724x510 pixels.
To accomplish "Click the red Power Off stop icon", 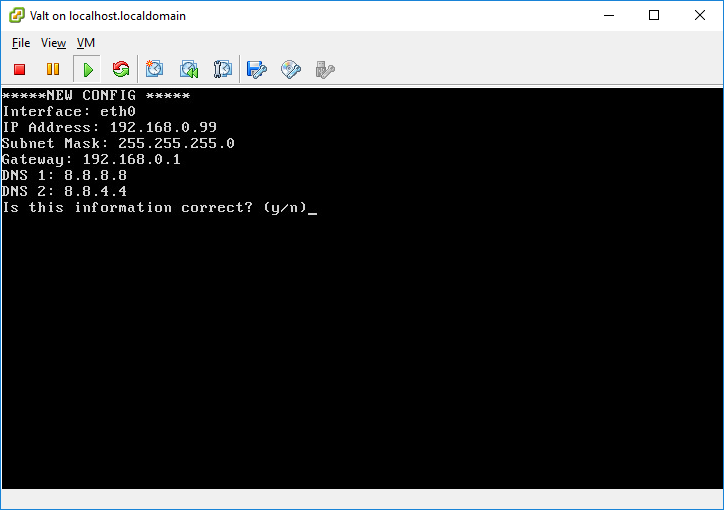I will (19, 70).
